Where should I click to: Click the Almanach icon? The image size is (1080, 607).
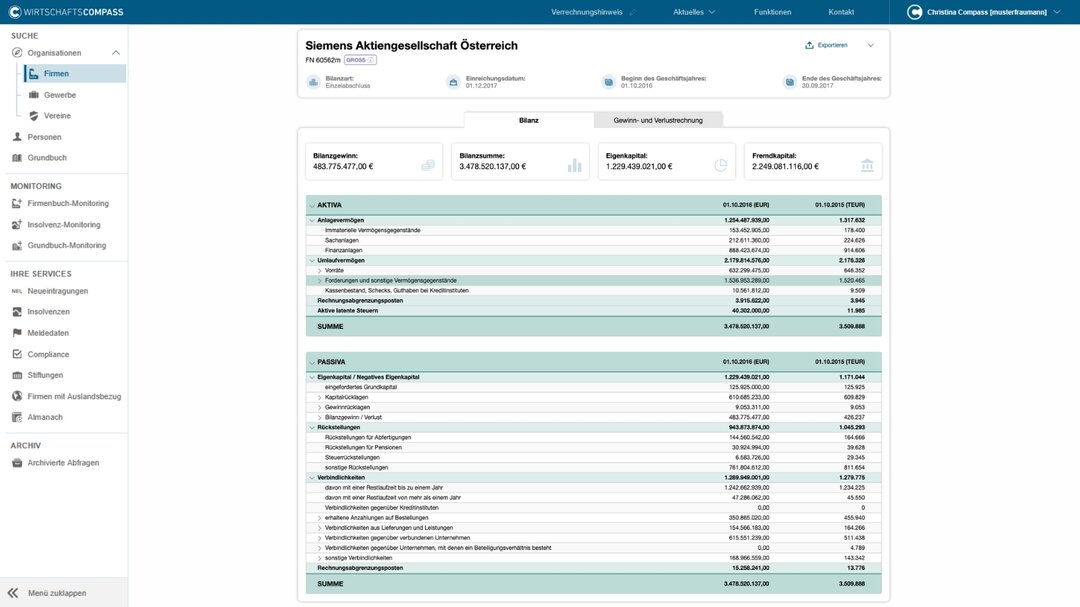click(x=17, y=417)
